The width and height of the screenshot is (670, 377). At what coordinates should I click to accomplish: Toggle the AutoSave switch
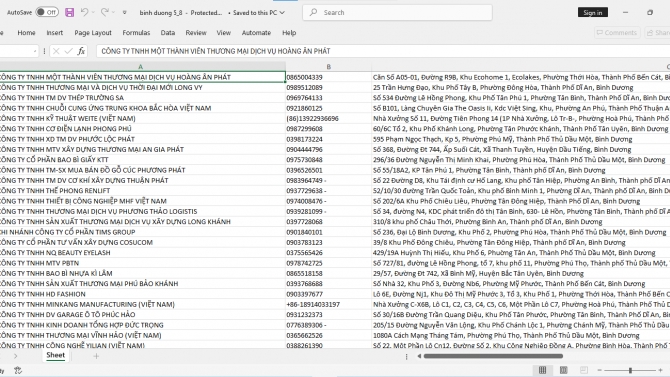[47, 12]
